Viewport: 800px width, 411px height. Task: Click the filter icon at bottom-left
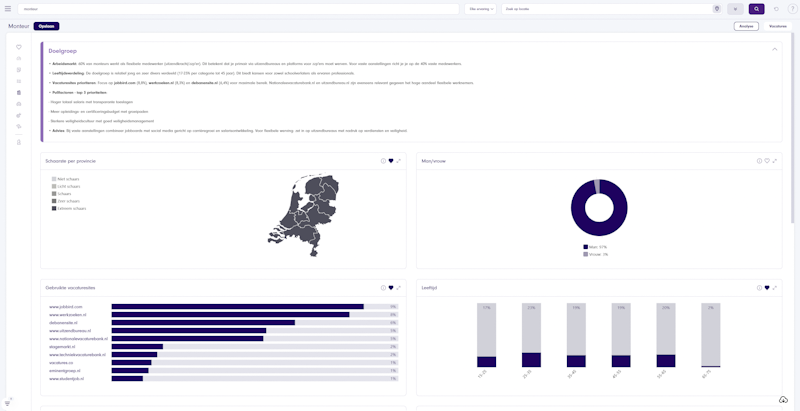click(x=7, y=403)
